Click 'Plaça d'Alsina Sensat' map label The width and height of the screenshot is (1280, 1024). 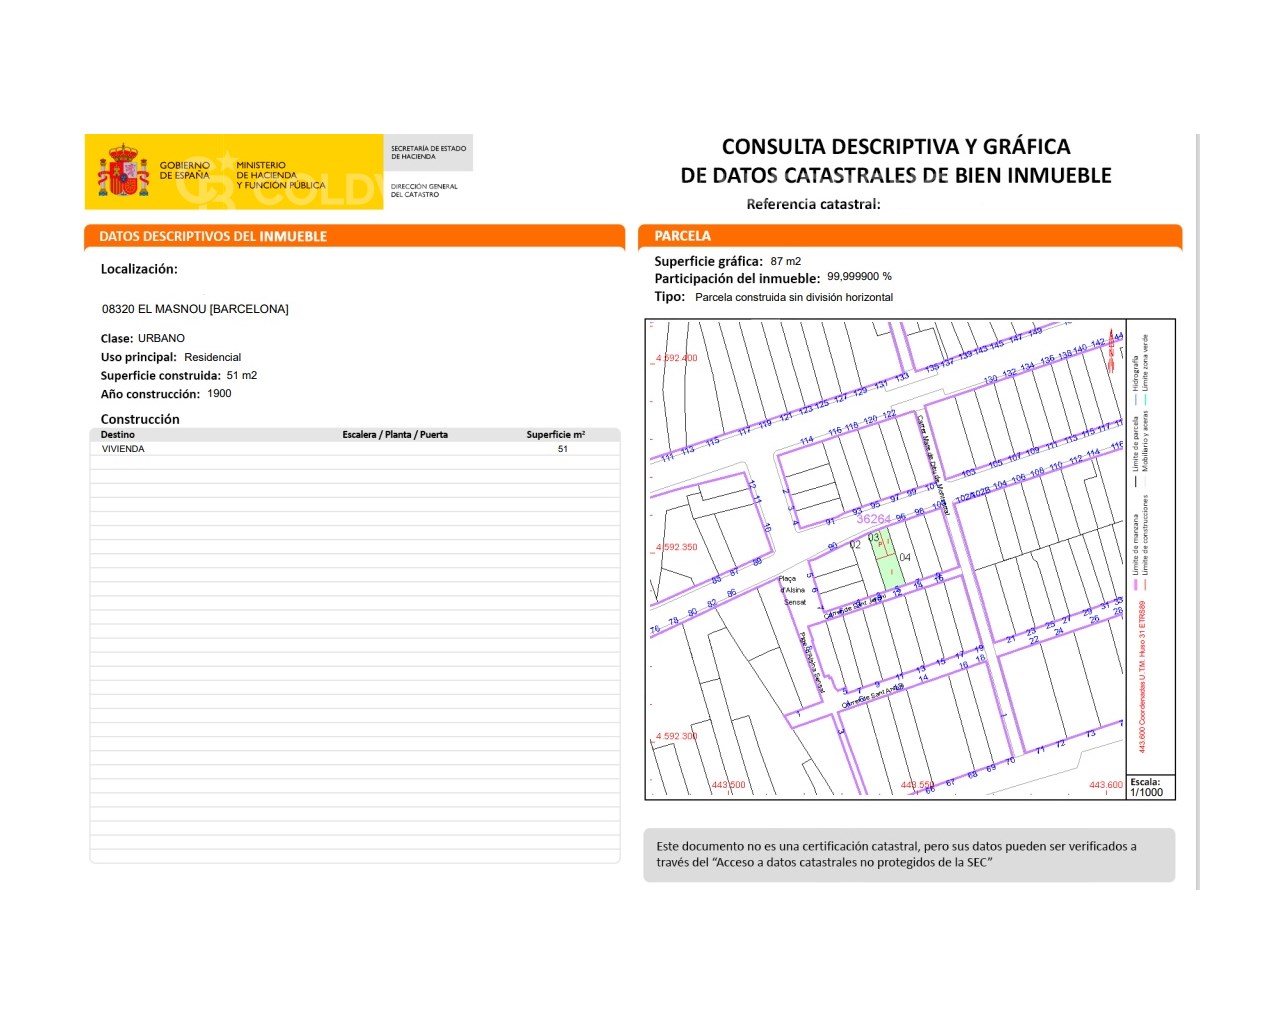(794, 590)
